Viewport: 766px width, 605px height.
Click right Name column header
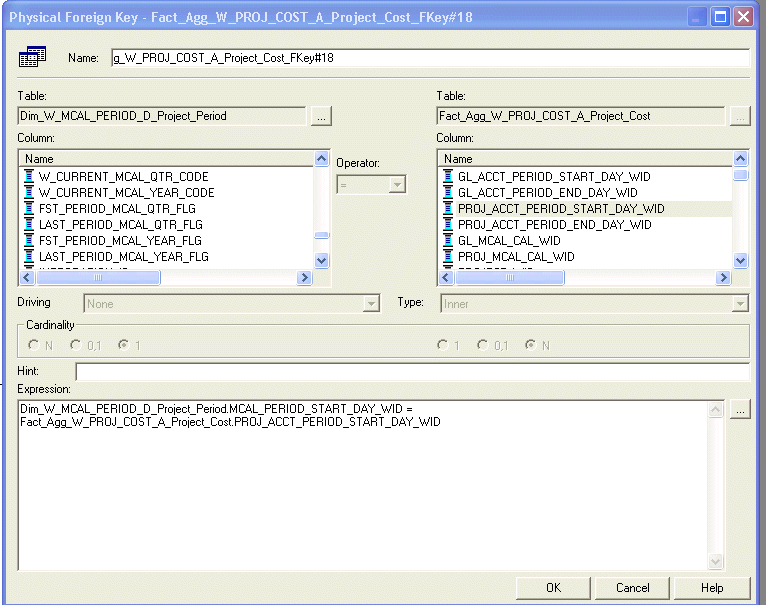point(586,159)
